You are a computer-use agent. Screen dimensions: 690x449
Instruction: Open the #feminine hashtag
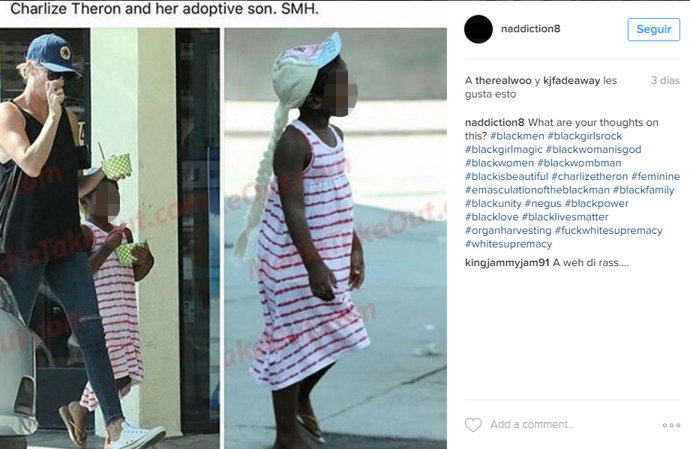click(x=656, y=177)
